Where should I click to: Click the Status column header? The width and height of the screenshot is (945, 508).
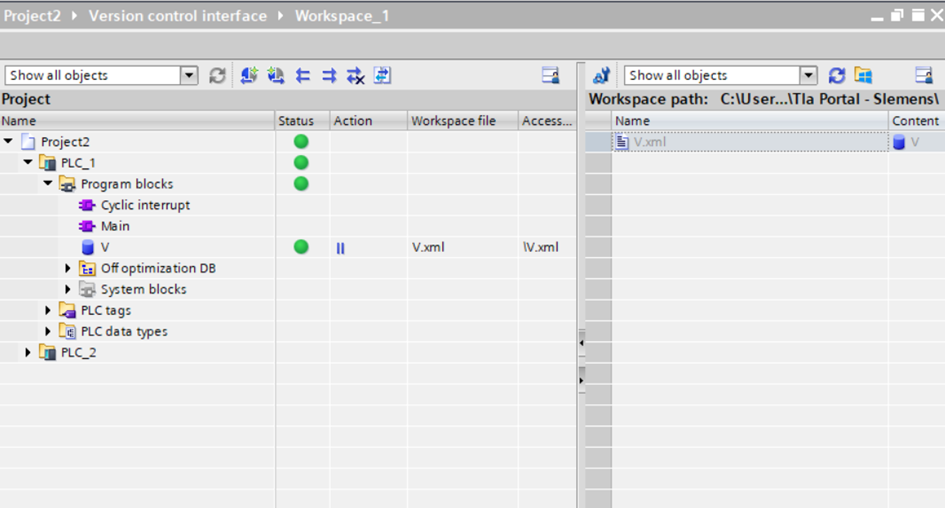click(296, 121)
